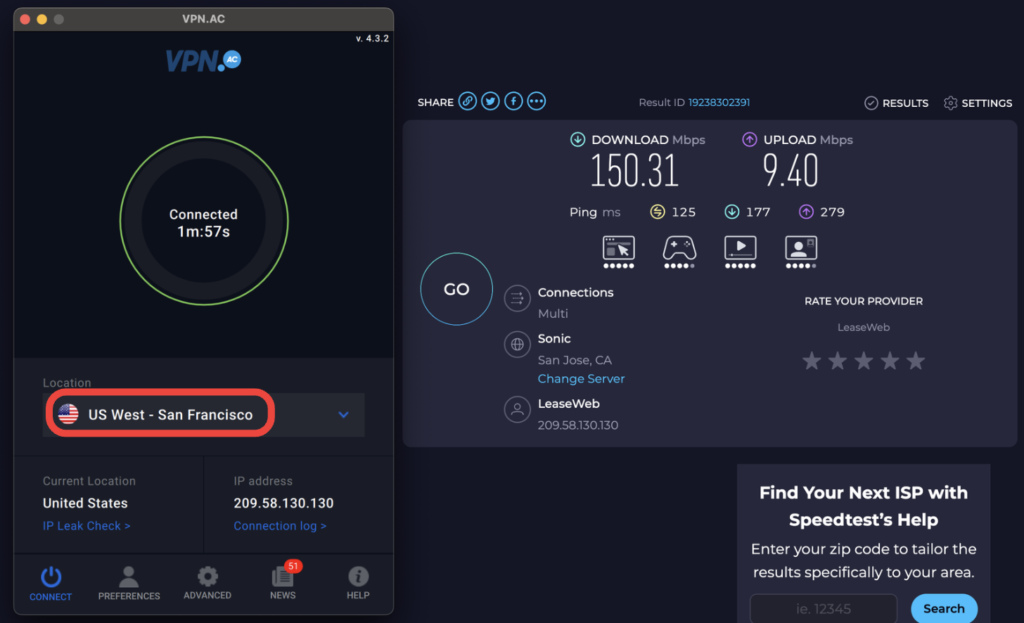Image resolution: width=1024 pixels, height=623 pixels.
Task: Click the upload ping icon showing 279
Action: click(x=806, y=212)
